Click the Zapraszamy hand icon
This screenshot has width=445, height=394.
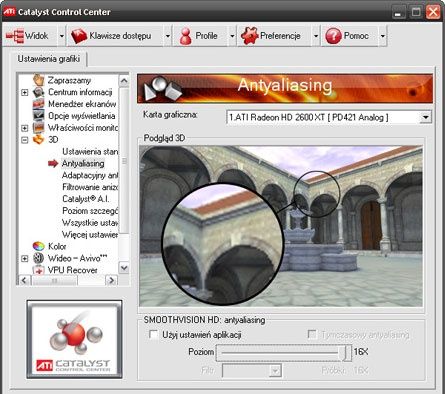[39, 80]
